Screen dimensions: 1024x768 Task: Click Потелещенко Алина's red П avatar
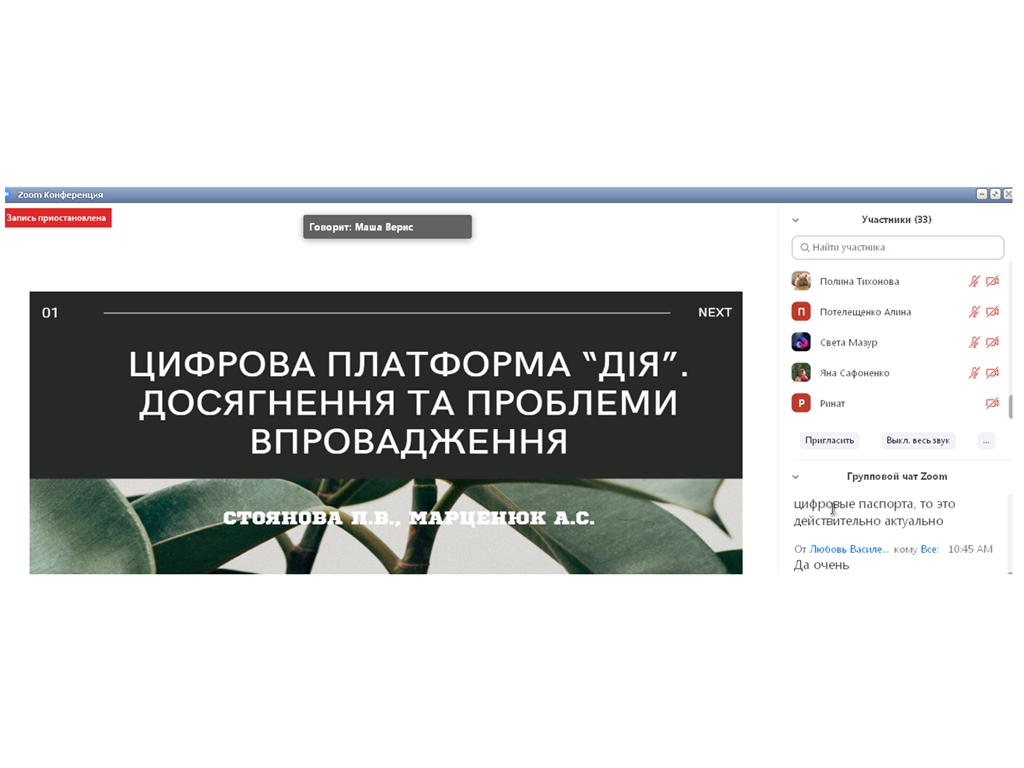tap(801, 312)
